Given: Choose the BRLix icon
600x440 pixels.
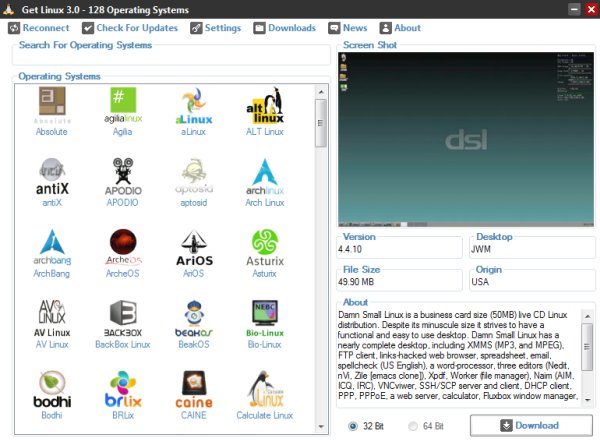Looking at the screenshot, I should pos(123,389).
